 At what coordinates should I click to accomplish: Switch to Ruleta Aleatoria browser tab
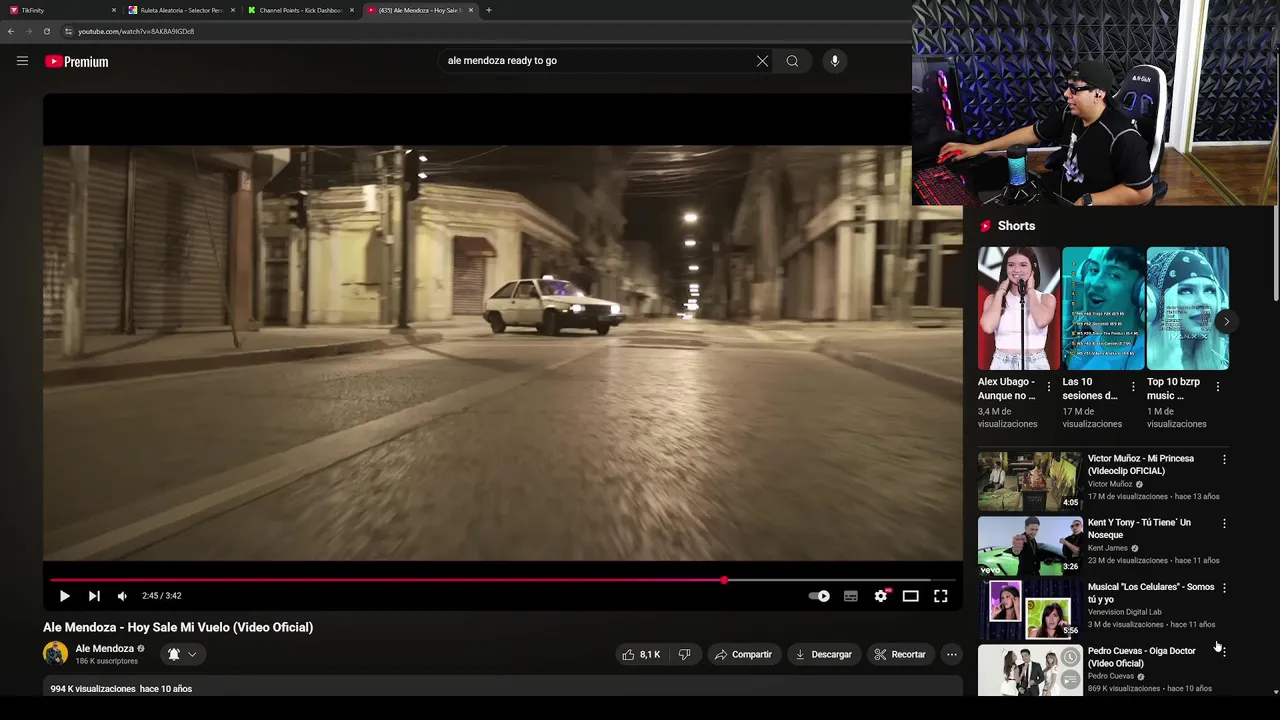182,10
